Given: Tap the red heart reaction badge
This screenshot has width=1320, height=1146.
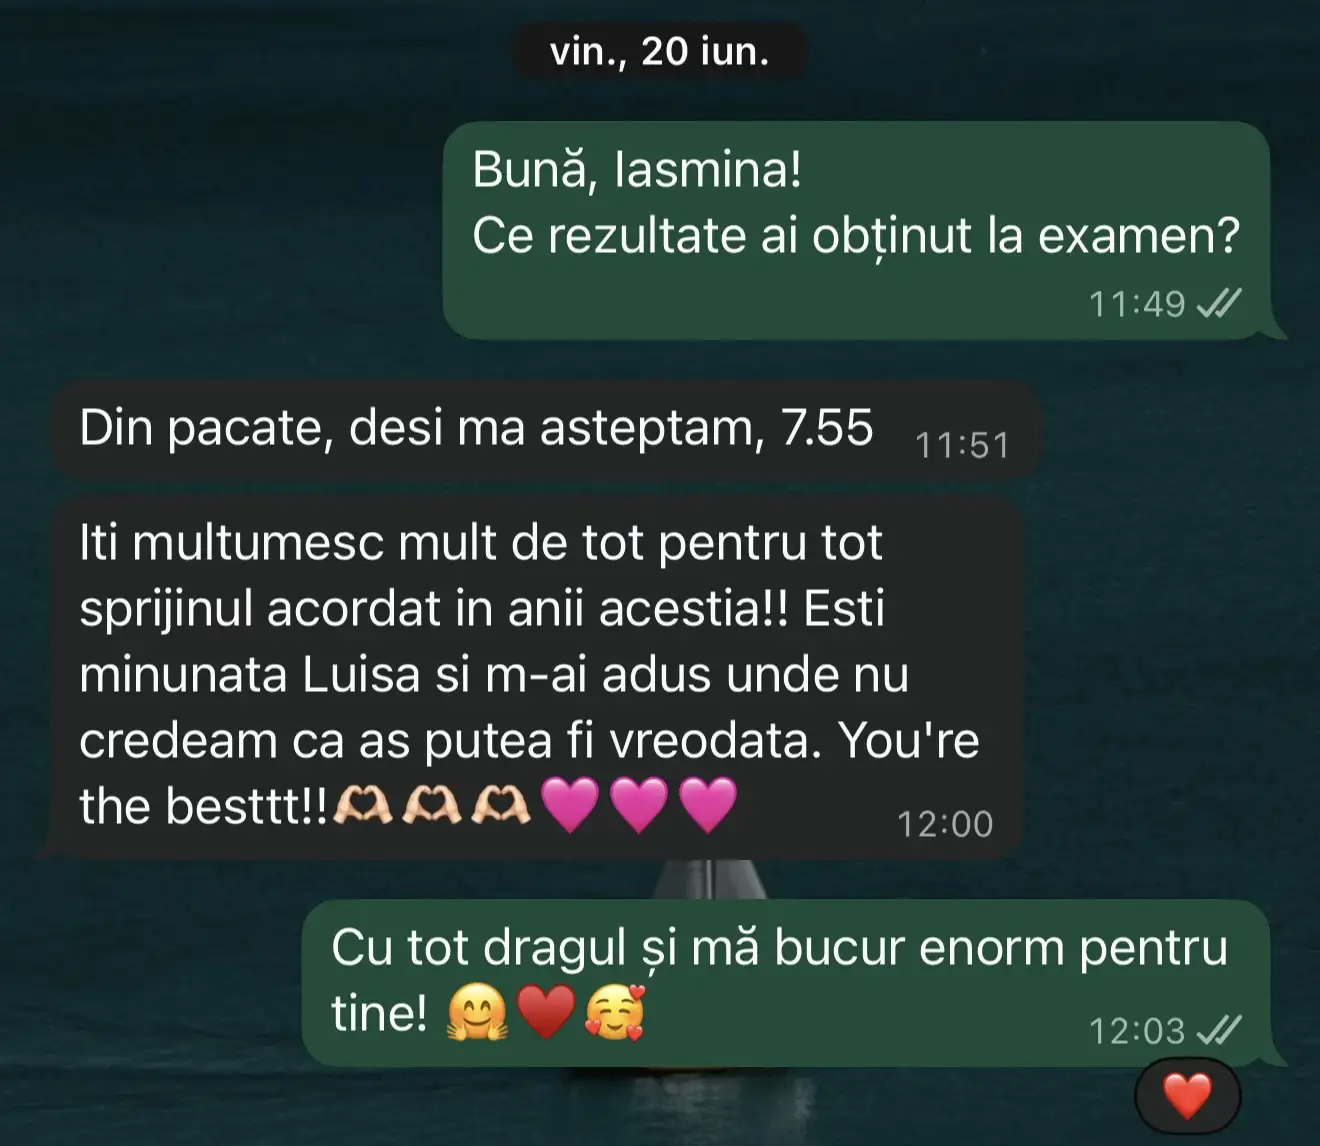Looking at the screenshot, I should tap(1187, 1097).
